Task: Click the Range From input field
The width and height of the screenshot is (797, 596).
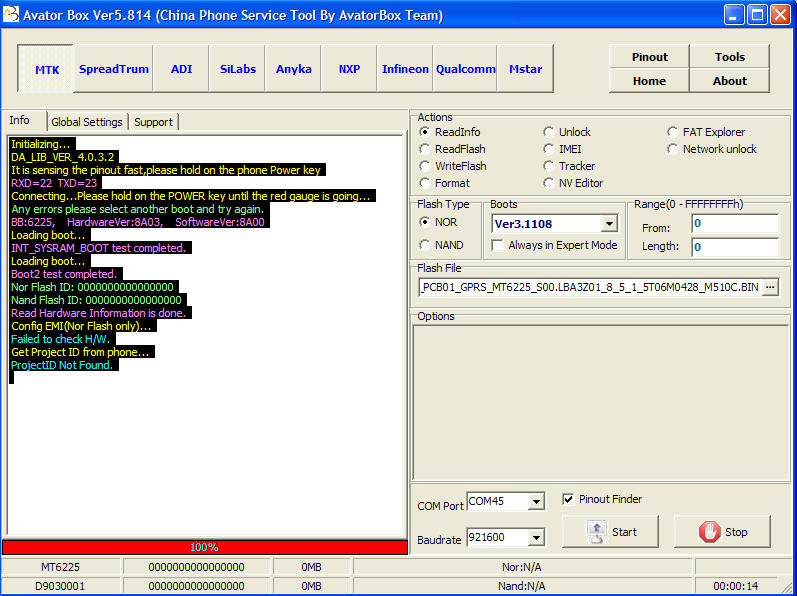Action: 735,224
